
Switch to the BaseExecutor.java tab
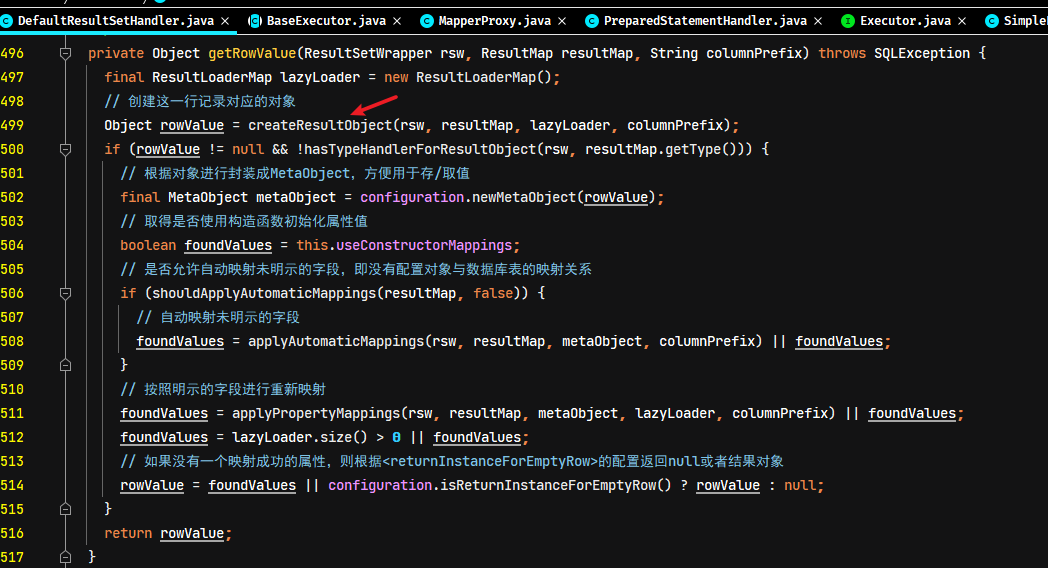point(326,21)
